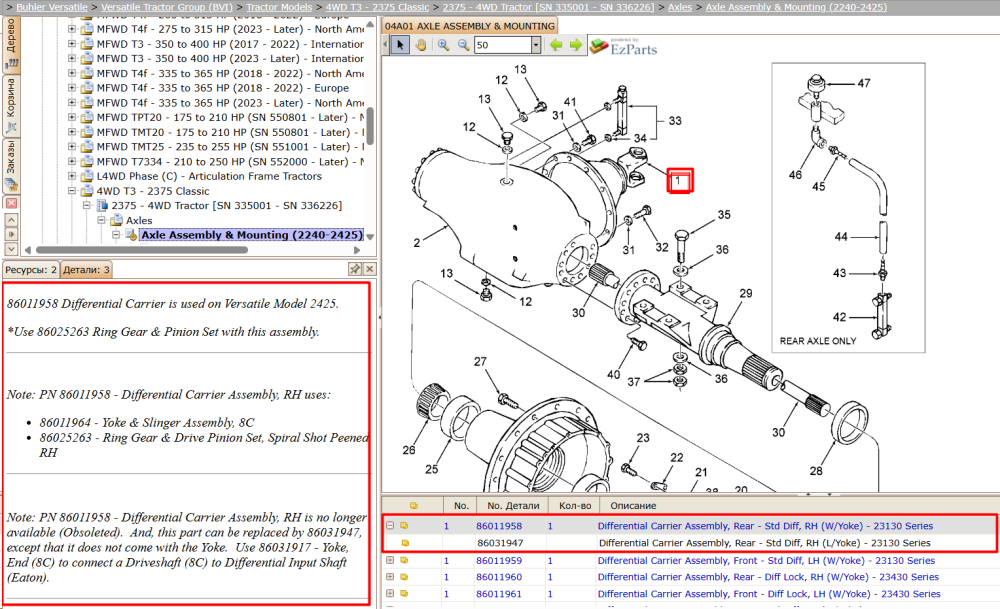Open part number 86011958 link
This screenshot has width=1000, height=609.
click(x=499, y=526)
